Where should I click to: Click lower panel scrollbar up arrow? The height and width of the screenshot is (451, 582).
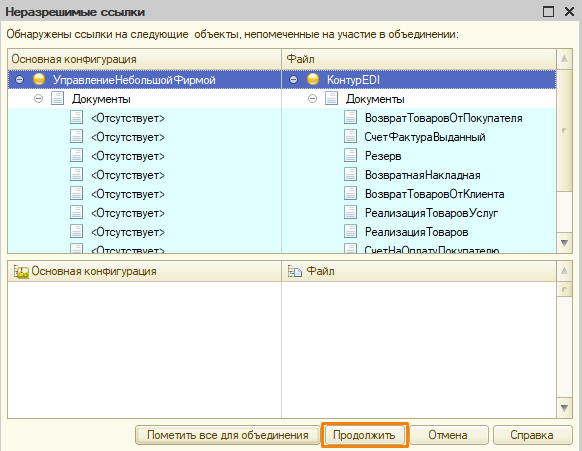tap(564, 271)
